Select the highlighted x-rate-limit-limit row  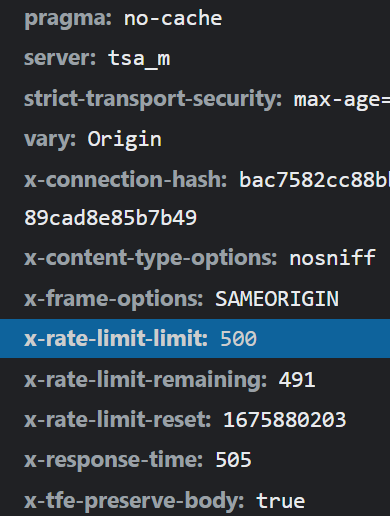pyautogui.click(x=195, y=339)
